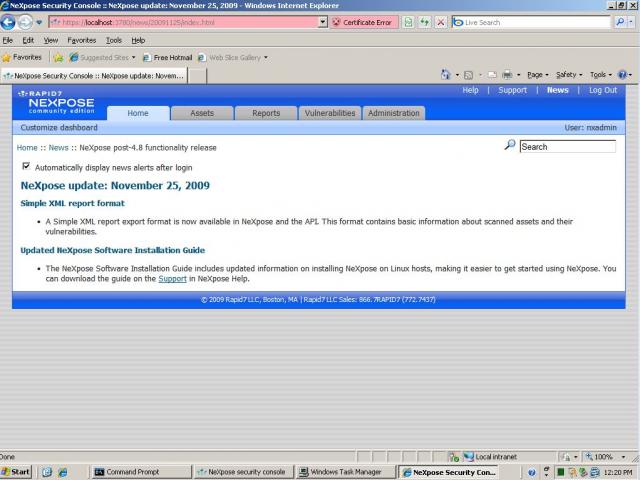Click News link in NeXpose header

coord(558,90)
